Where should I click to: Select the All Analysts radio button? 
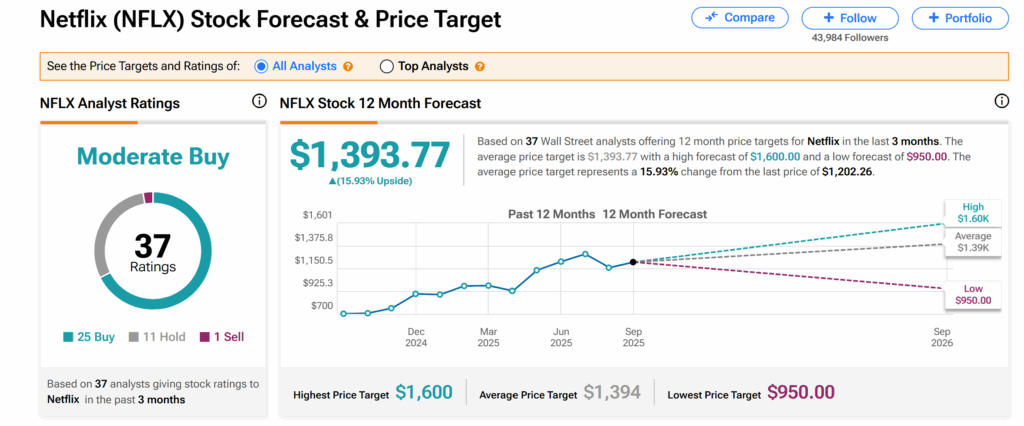(262, 67)
